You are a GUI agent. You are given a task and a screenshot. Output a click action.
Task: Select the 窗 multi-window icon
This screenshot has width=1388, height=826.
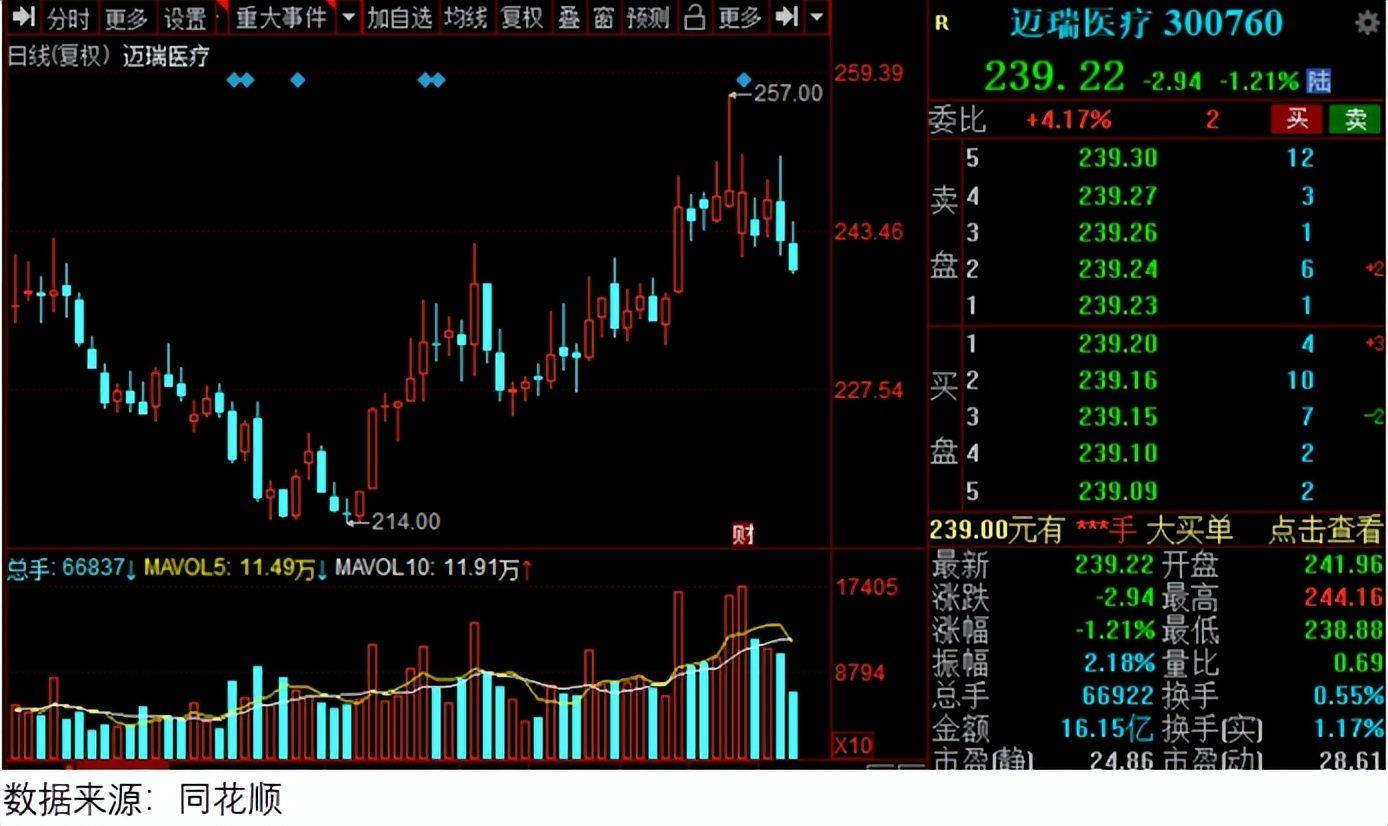point(602,17)
